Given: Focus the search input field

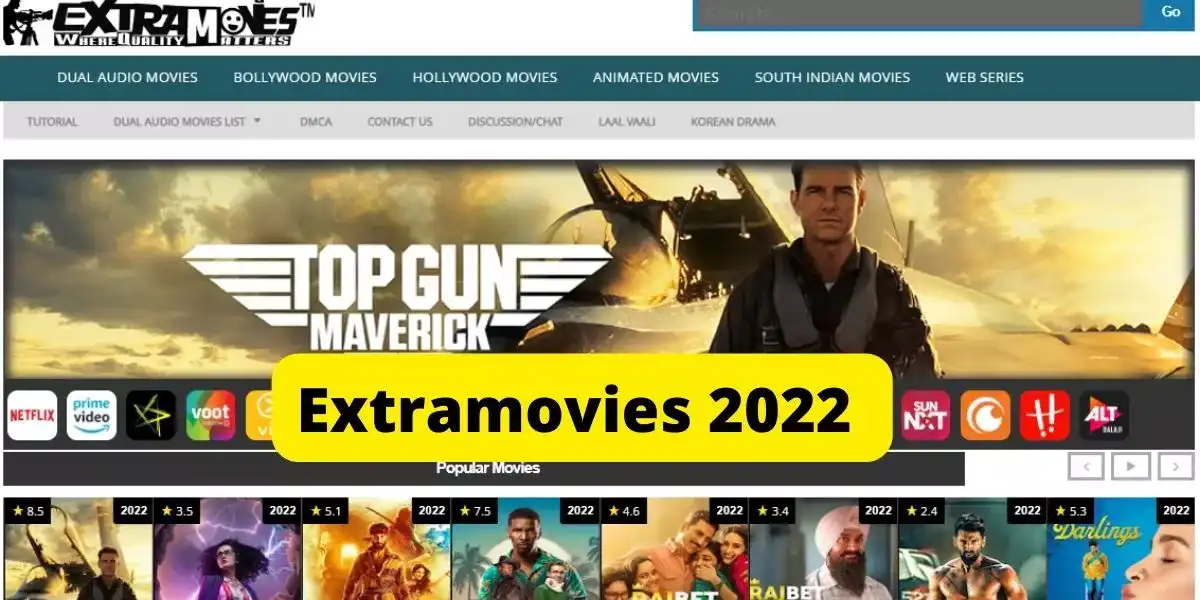Looking at the screenshot, I should click(918, 13).
